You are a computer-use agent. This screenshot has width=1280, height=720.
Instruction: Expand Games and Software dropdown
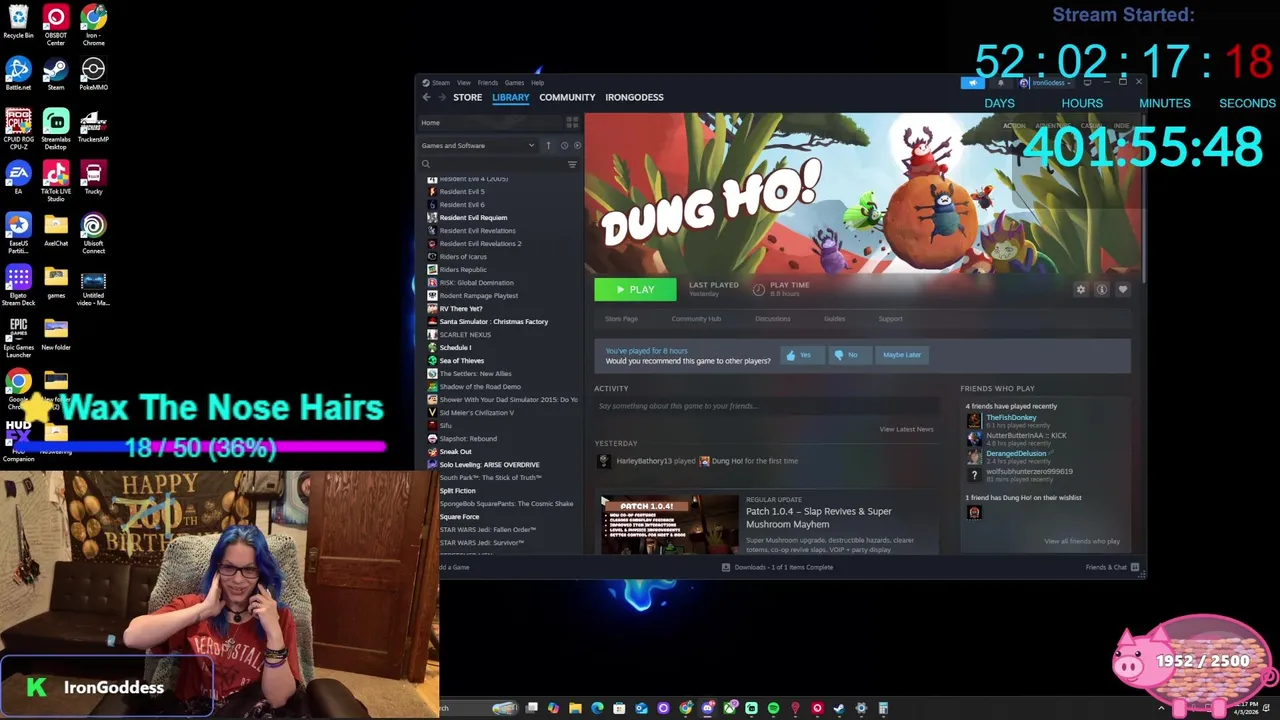478,145
